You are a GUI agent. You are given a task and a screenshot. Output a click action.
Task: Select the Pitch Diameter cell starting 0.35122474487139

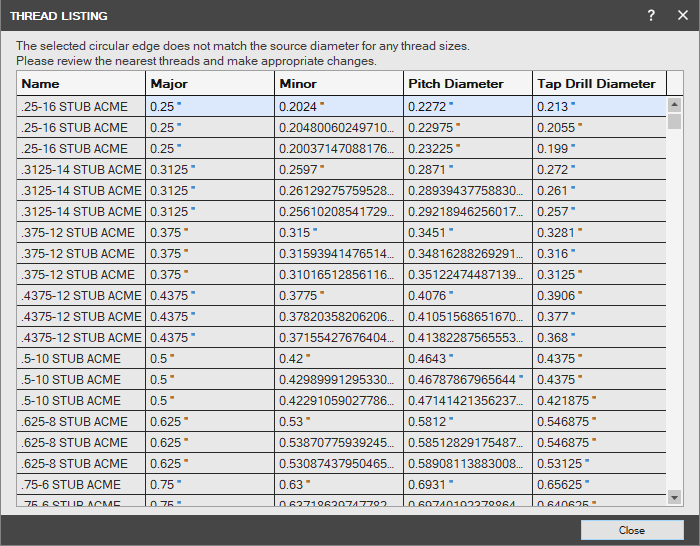click(468, 275)
